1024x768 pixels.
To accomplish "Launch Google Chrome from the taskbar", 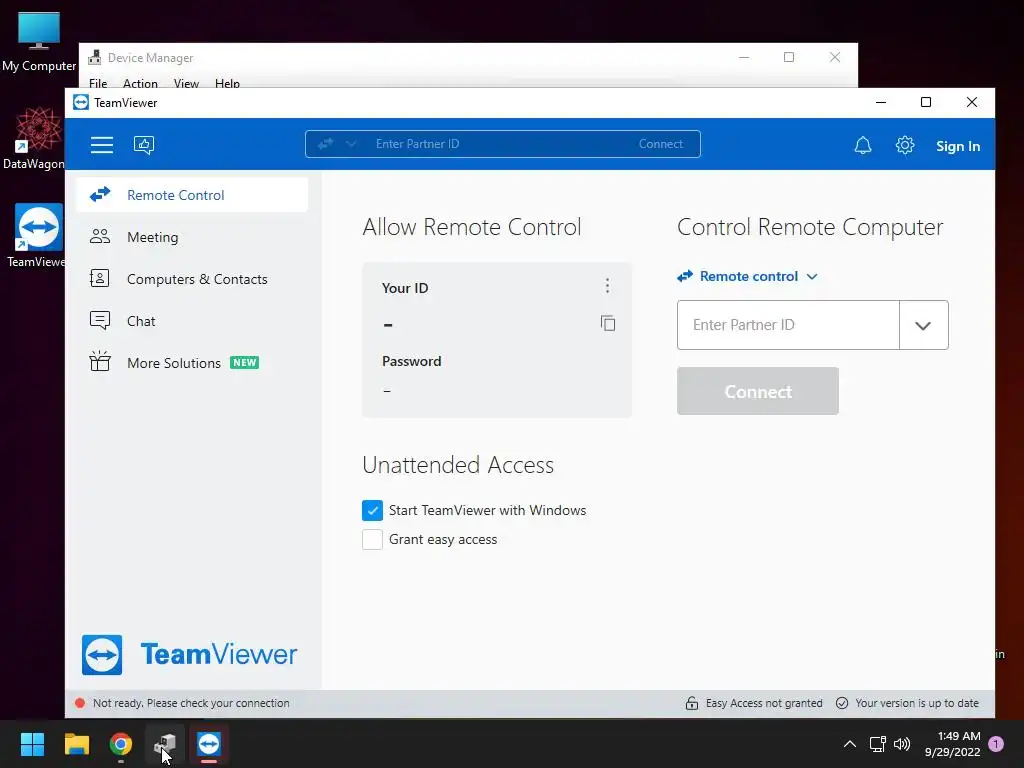I will [x=121, y=744].
